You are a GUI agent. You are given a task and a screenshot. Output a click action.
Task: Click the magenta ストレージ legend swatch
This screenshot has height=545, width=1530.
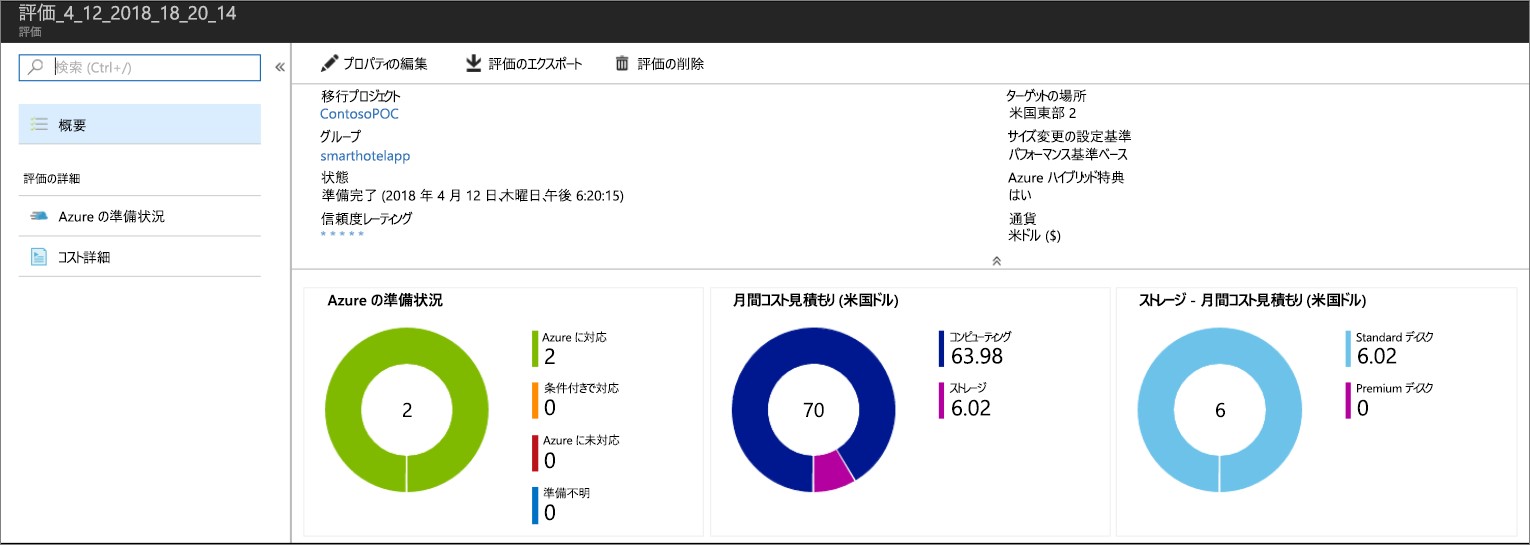click(x=942, y=400)
